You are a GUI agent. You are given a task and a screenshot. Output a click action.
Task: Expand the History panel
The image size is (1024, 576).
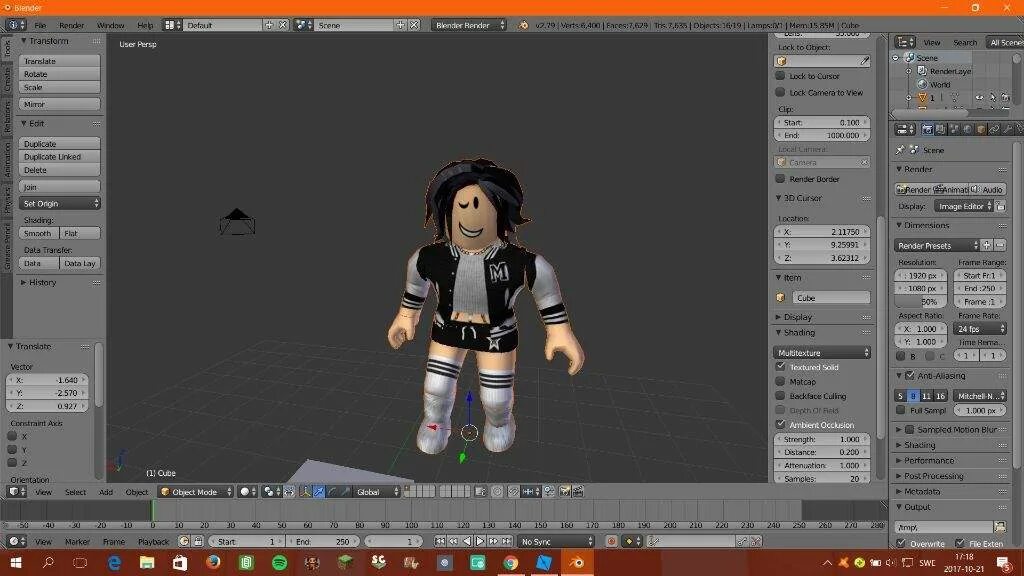42,282
